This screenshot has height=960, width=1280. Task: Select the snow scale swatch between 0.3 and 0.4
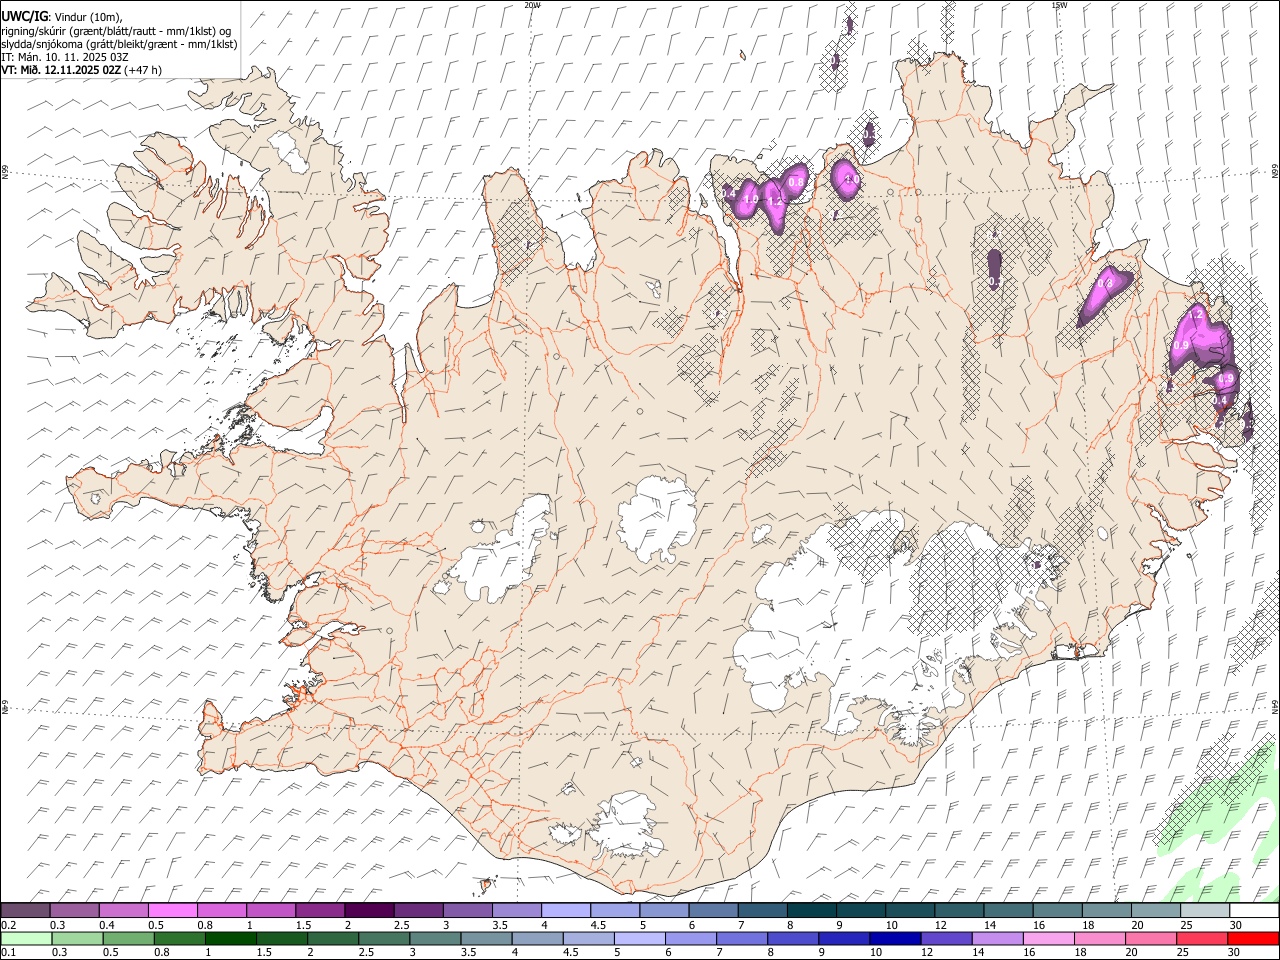[74, 910]
